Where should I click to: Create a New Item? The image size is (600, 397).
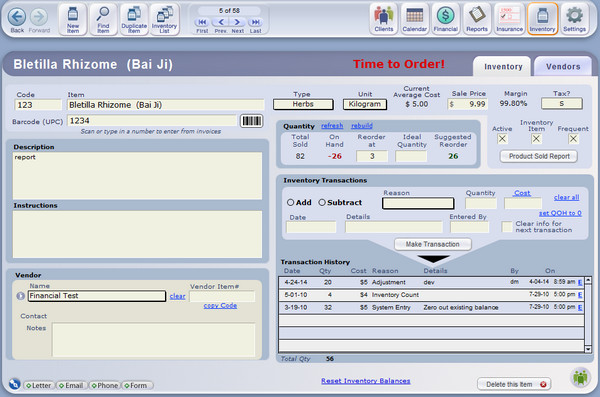[73, 20]
